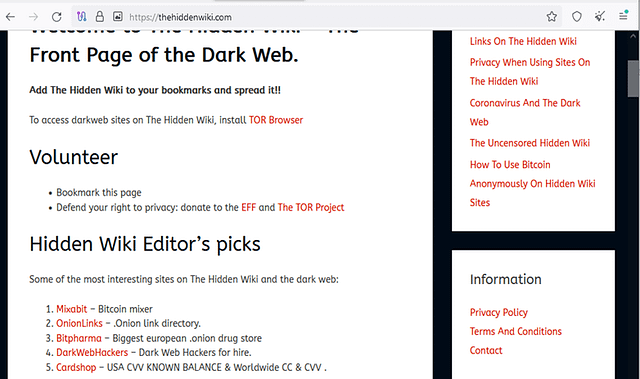
Task: Open the shield protection icon
Action: coord(576,17)
